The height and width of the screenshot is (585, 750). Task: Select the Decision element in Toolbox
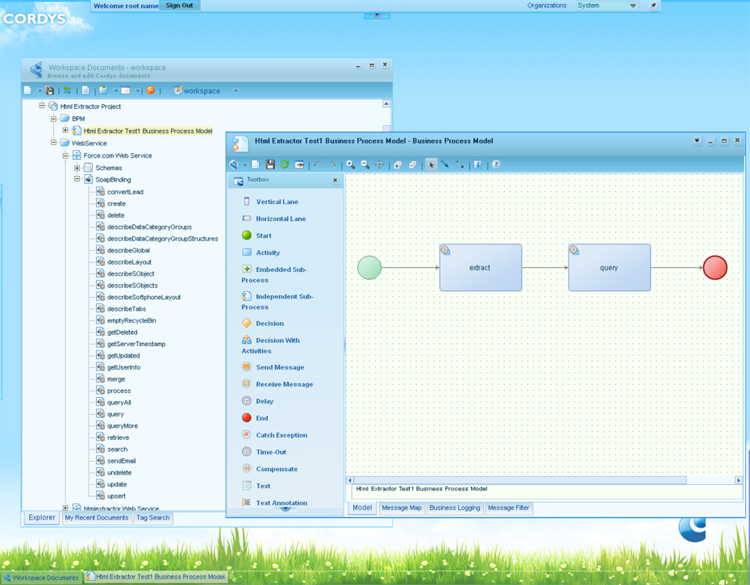point(269,323)
